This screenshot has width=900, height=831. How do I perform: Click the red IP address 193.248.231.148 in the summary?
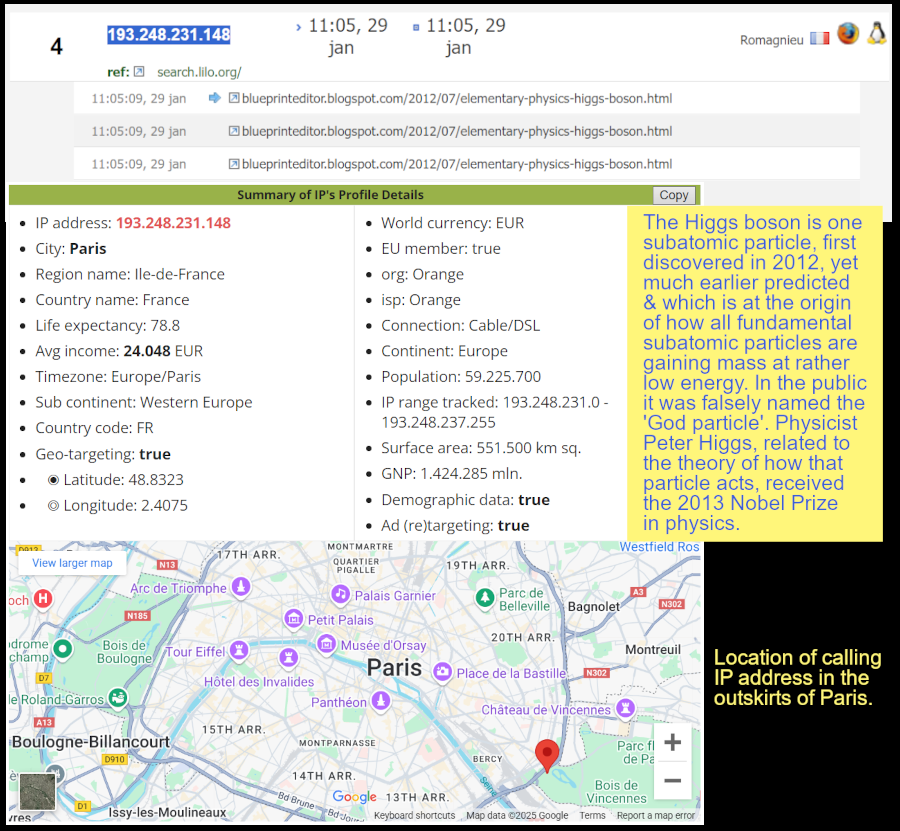click(173, 223)
